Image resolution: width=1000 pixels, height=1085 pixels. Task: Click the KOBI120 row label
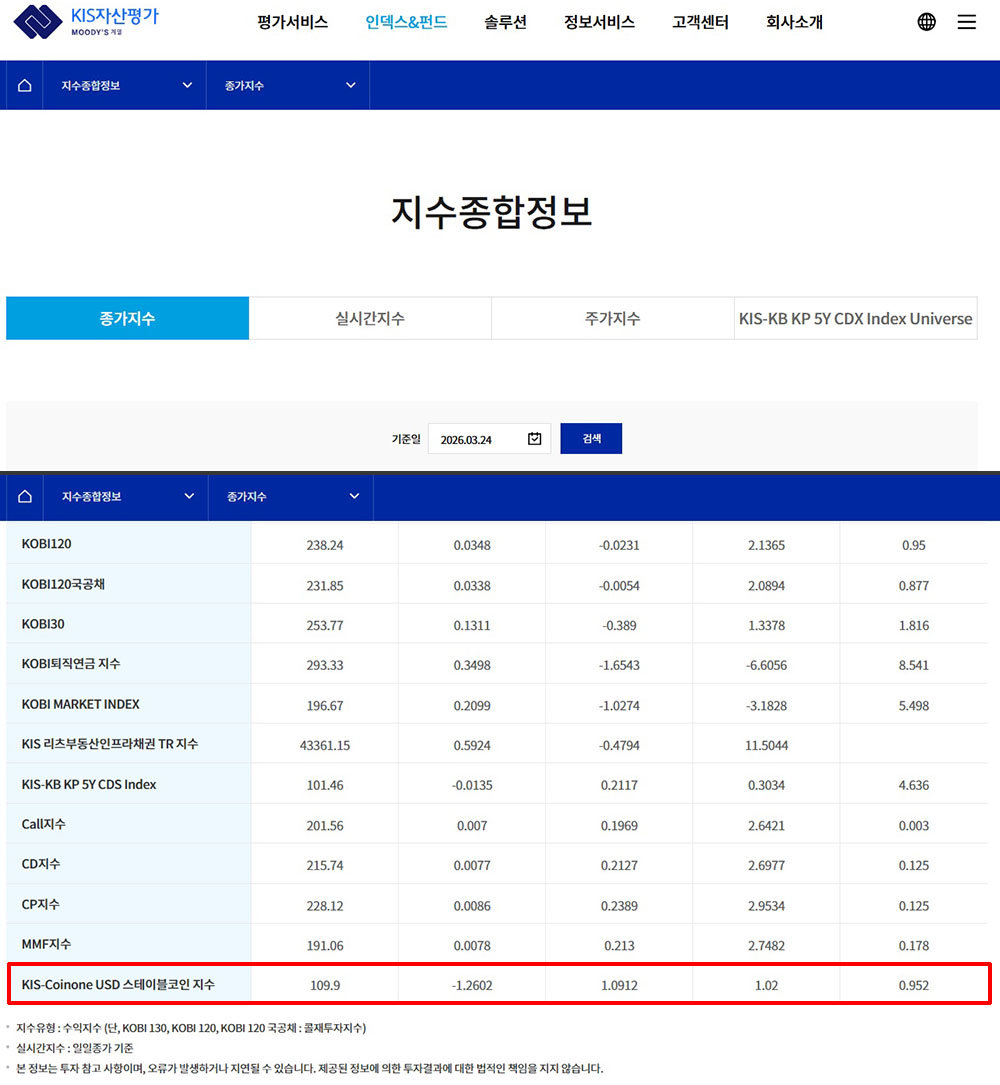(46, 544)
